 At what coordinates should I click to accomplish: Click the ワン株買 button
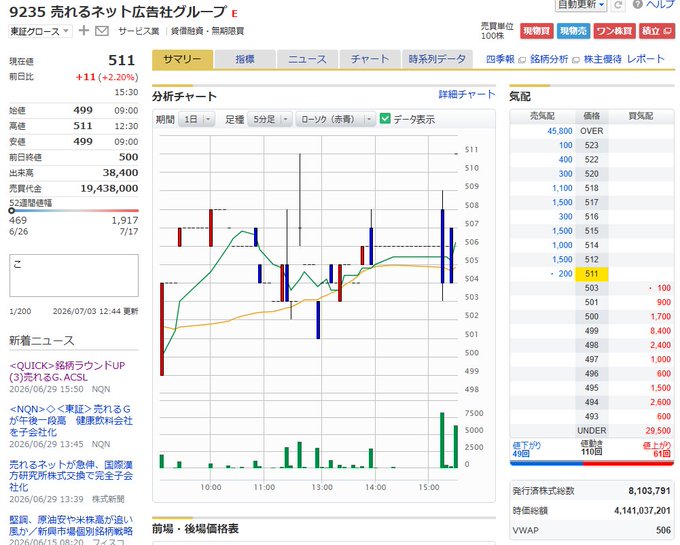tap(614, 31)
